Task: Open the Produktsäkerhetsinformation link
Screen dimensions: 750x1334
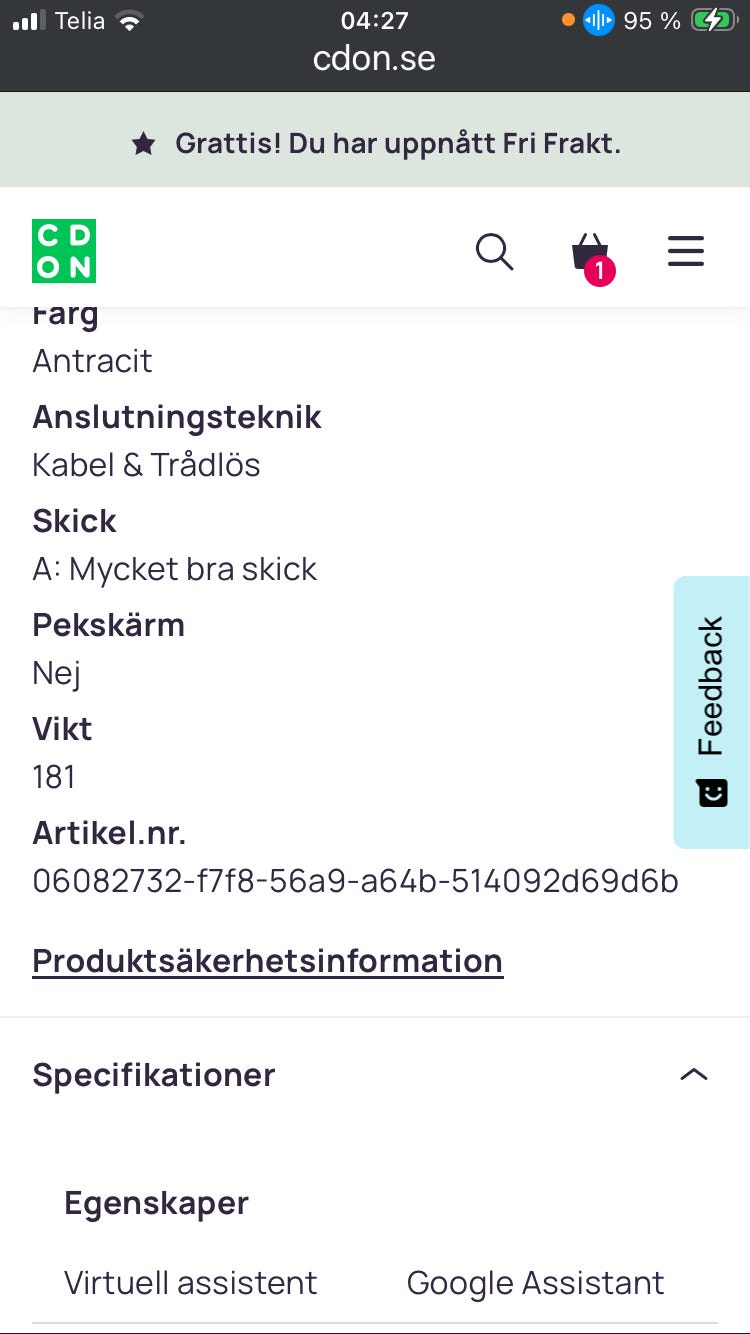Action: 268,961
